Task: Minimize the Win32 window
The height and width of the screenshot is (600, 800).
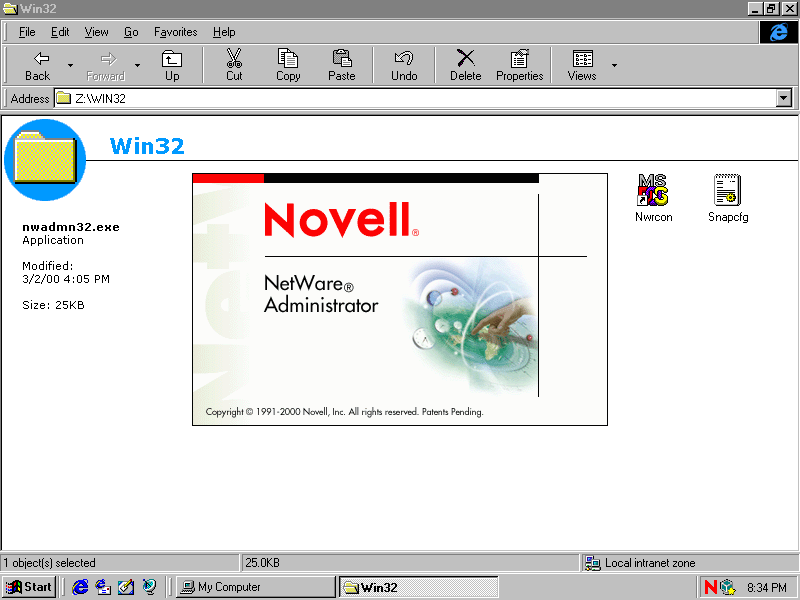Action: coord(756,9)
